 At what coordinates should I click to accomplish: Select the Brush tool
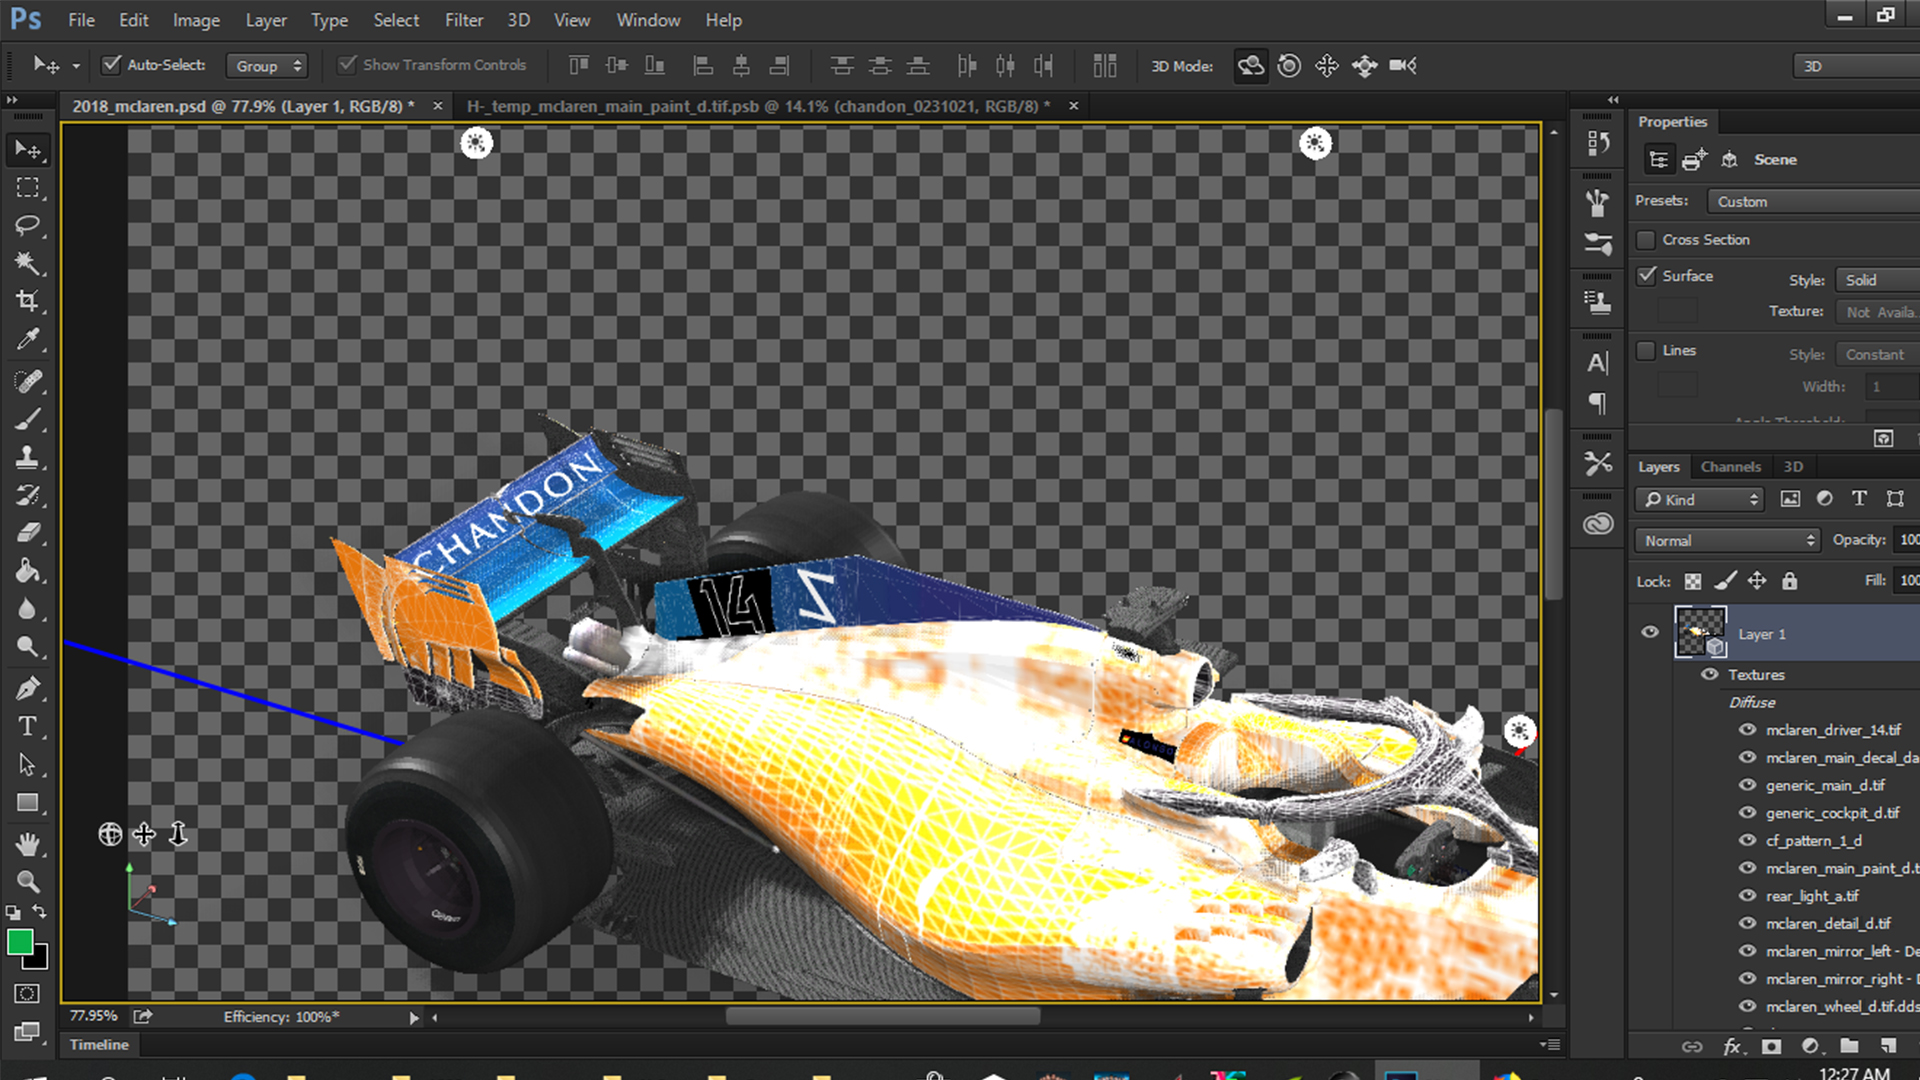(27, 420)
